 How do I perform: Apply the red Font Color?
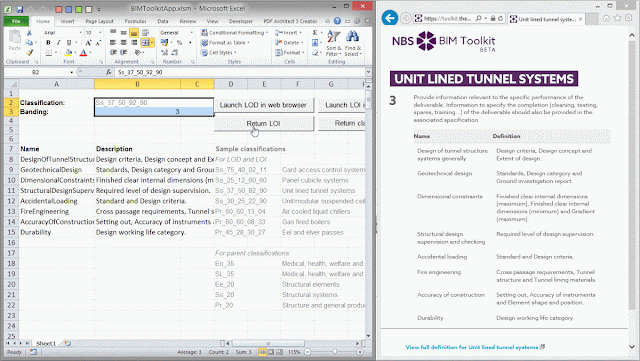click(x=83, y=53)
